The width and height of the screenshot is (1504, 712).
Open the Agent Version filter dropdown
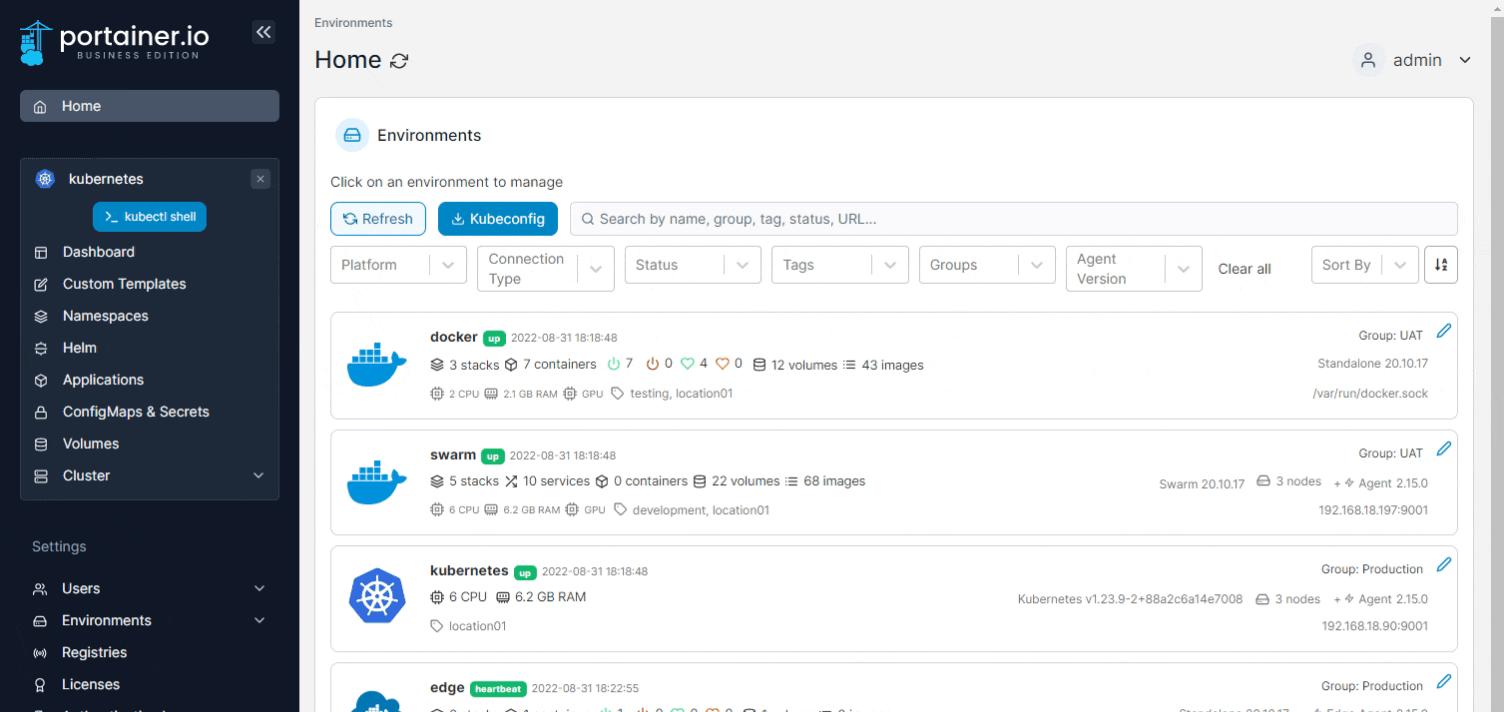coord(1134,269)
